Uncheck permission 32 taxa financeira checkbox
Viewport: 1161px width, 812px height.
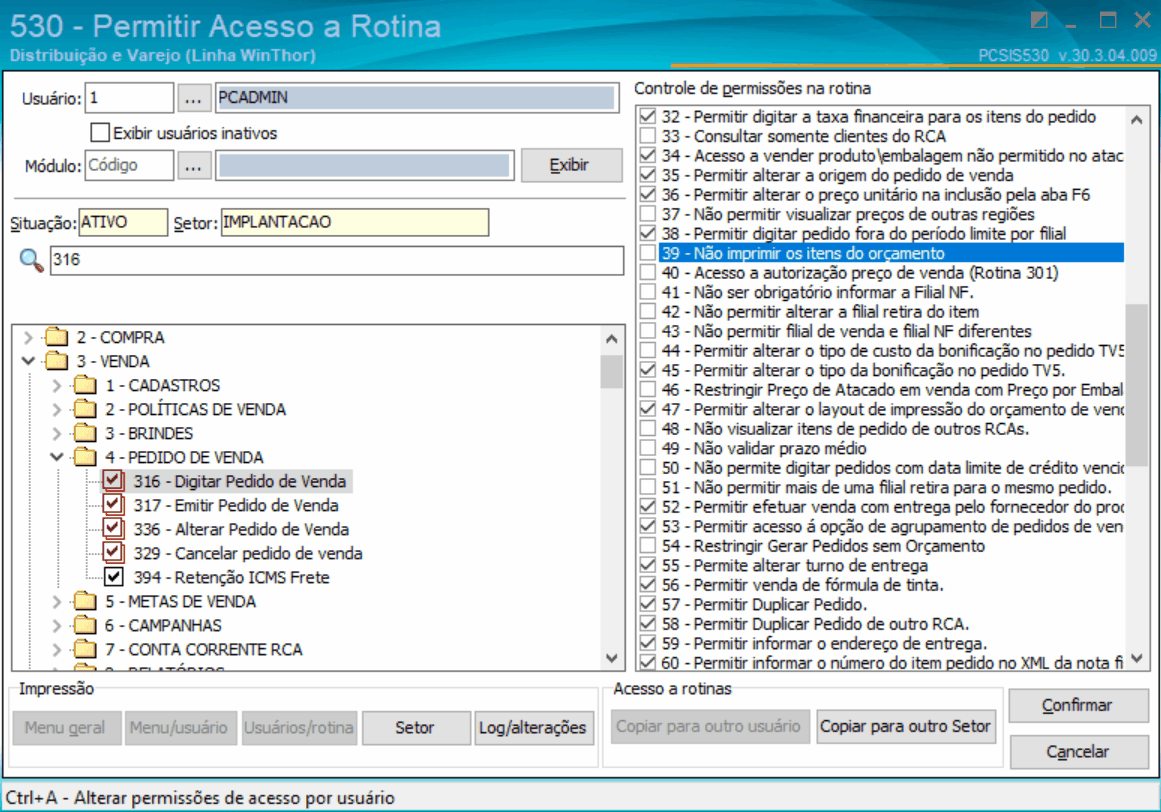tap(648, 116)
